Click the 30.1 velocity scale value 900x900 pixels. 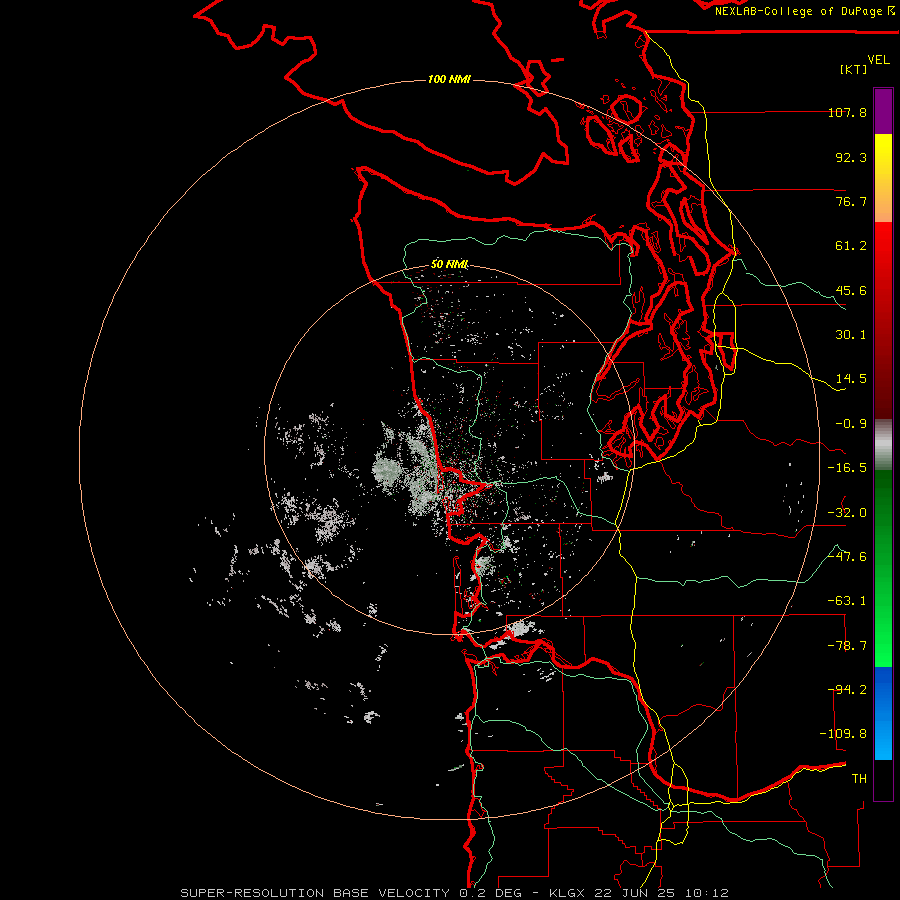pyautogui.click(x=851, y=335)
